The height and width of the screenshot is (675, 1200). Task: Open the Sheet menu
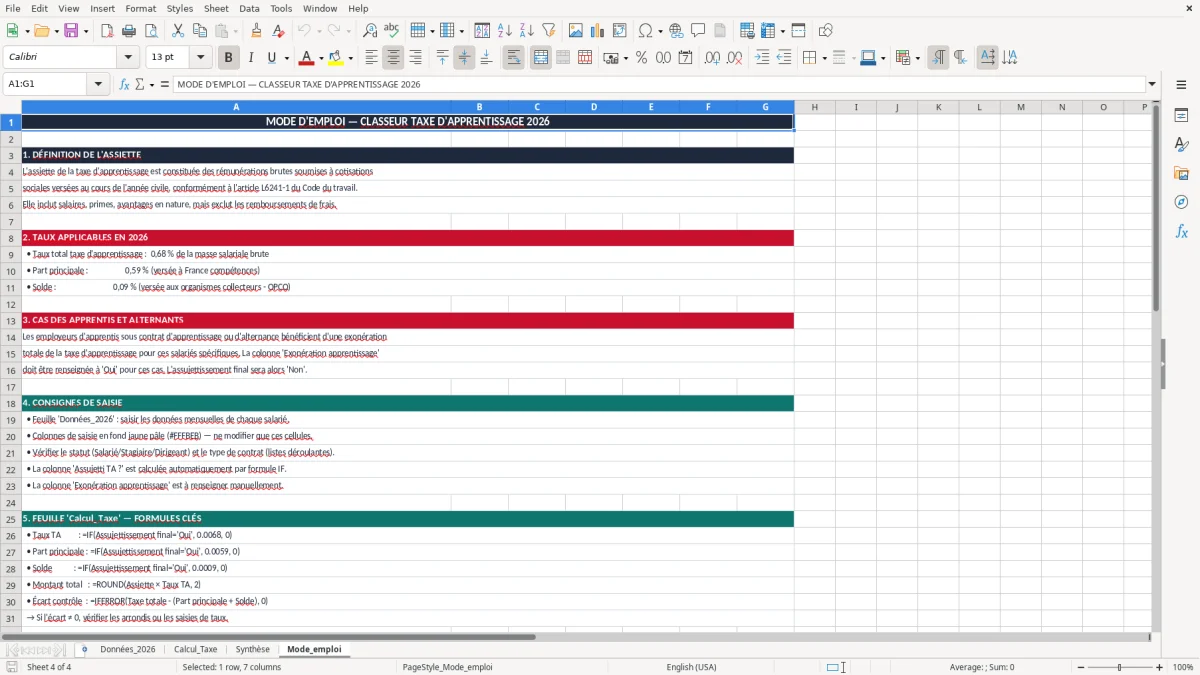coord(216,8)
